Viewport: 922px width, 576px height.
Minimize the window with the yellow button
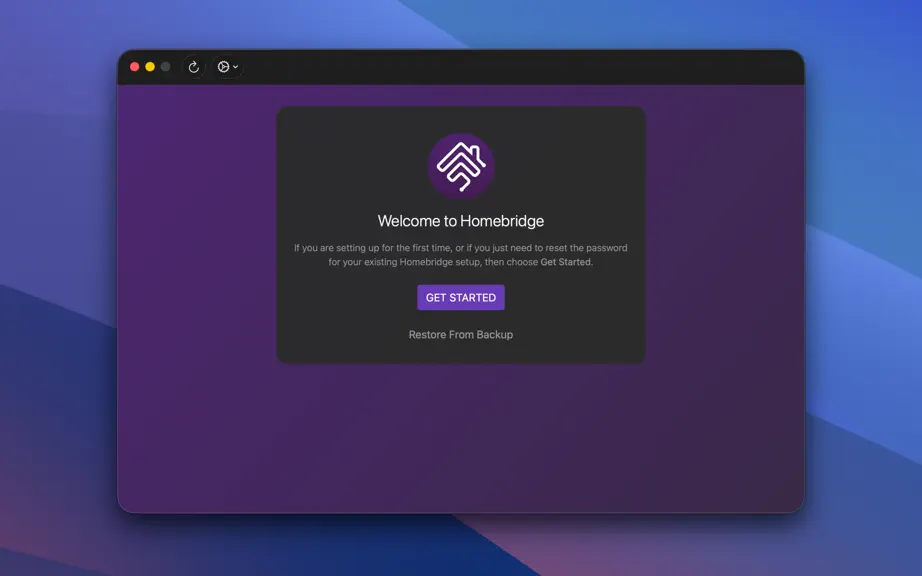(x=150, y=67)
